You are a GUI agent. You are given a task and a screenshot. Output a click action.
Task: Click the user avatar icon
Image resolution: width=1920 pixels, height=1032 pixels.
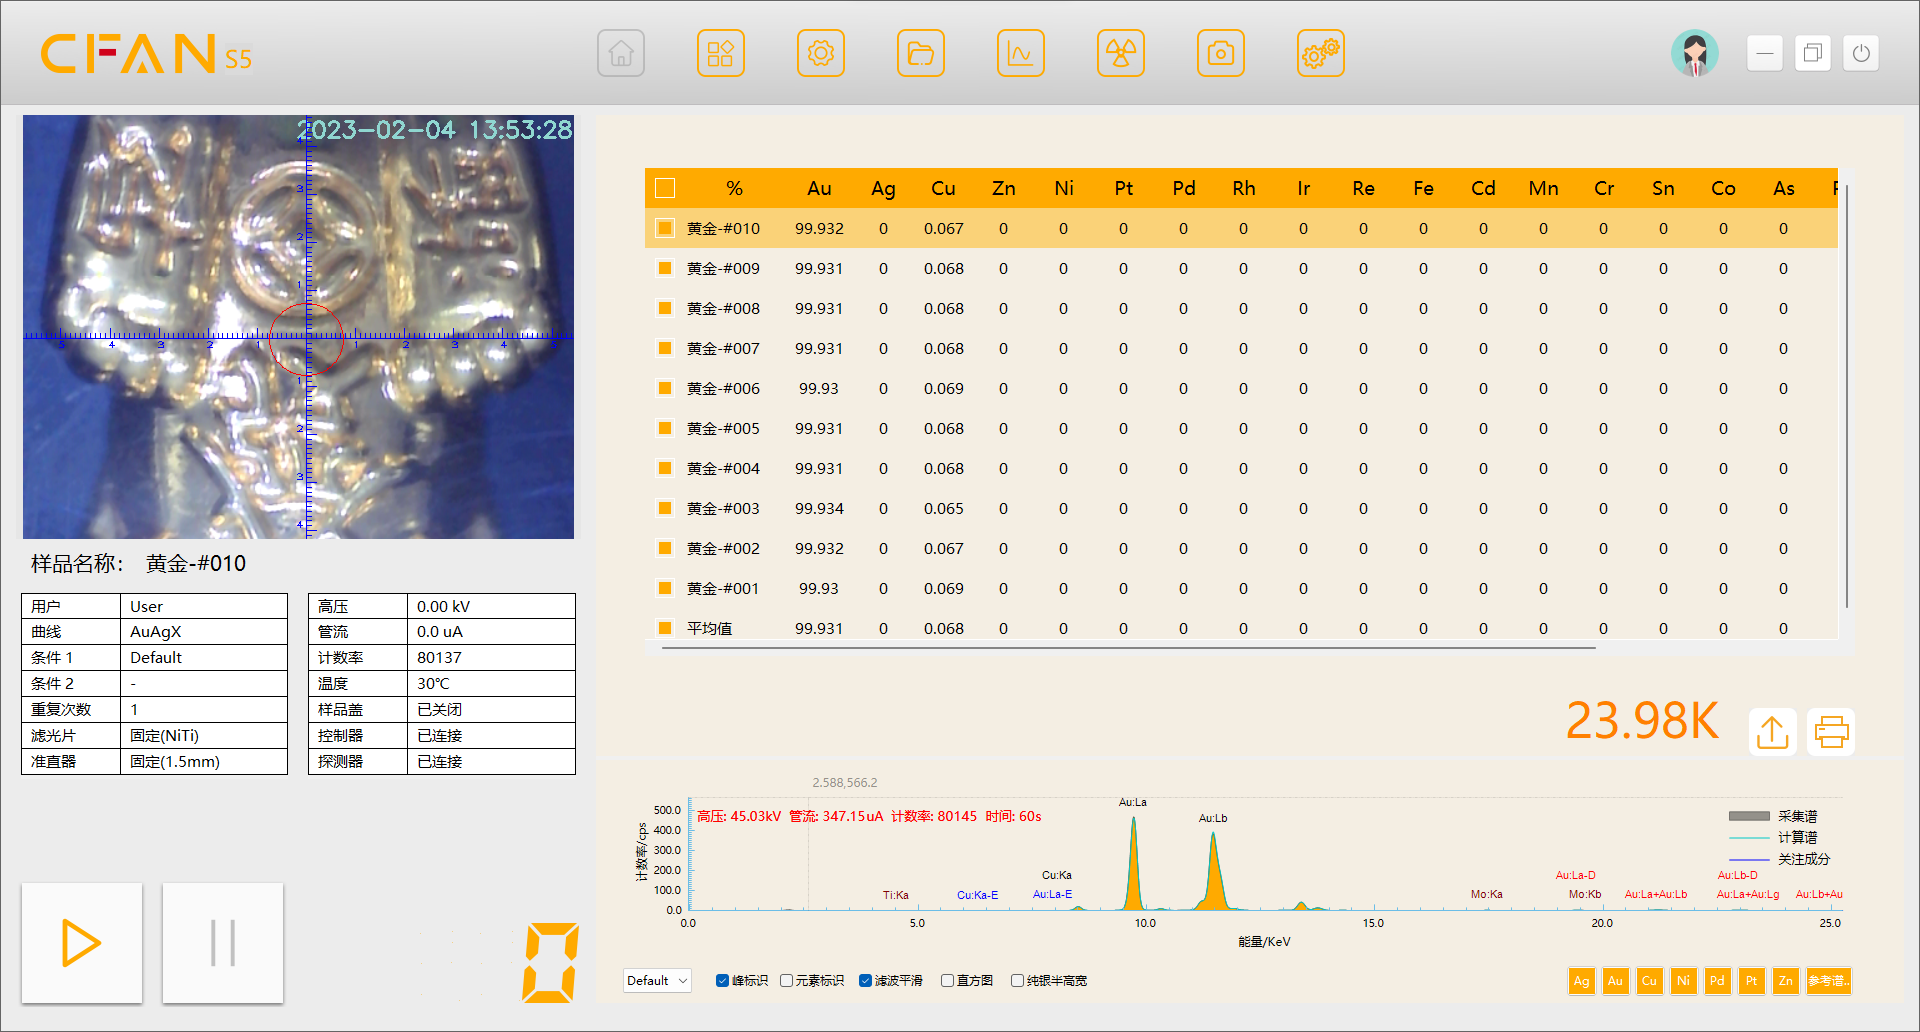[1695, 53]
